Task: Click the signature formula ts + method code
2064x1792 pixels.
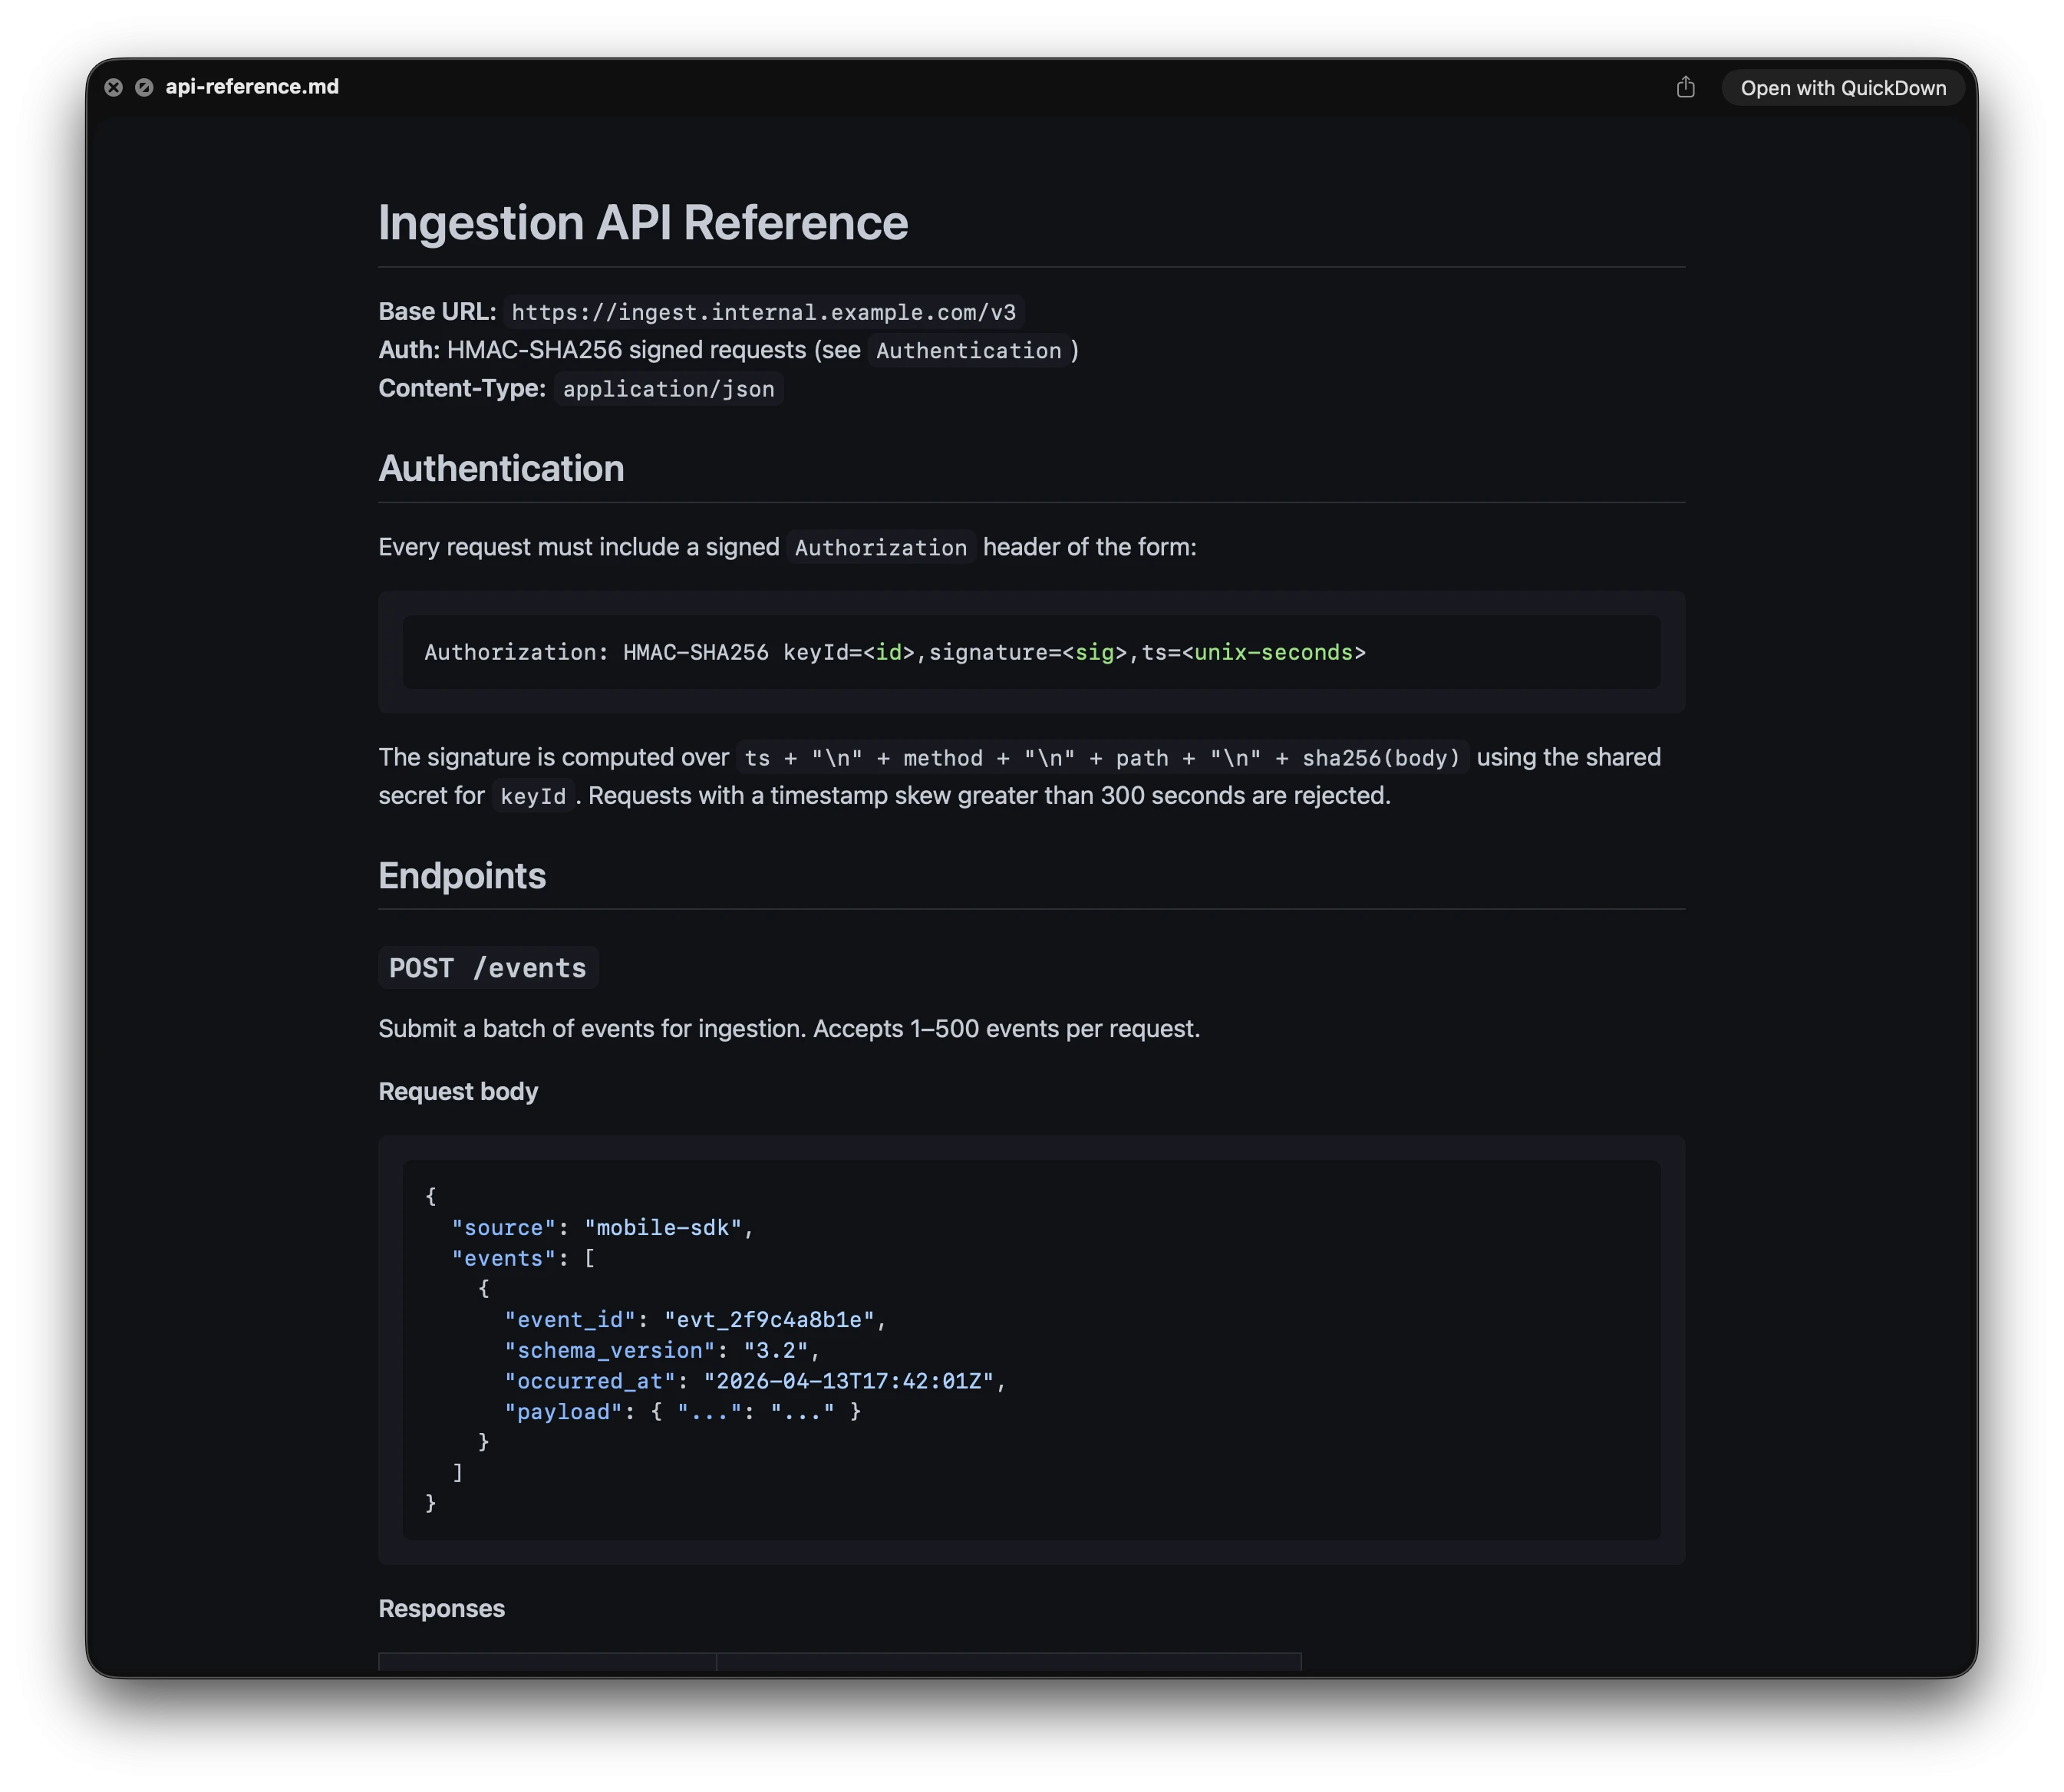Action: click(1102, 758)
